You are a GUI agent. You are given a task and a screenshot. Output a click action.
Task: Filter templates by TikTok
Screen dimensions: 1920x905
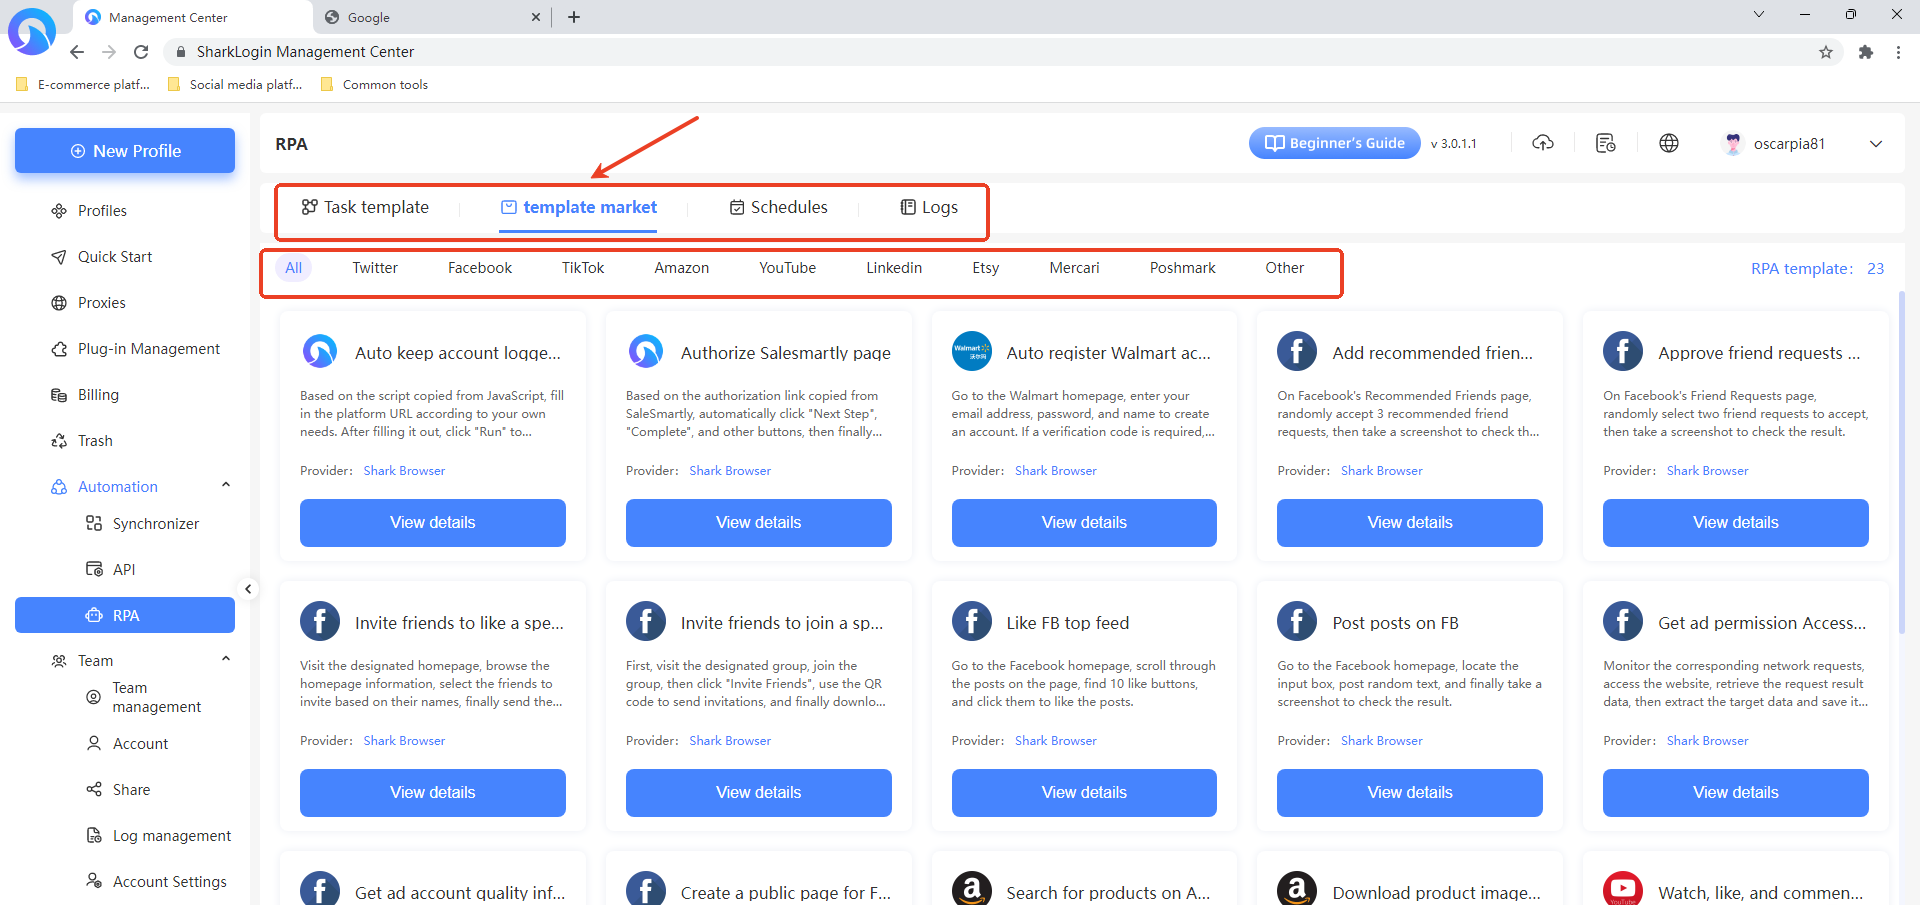(x=583, y=268)
